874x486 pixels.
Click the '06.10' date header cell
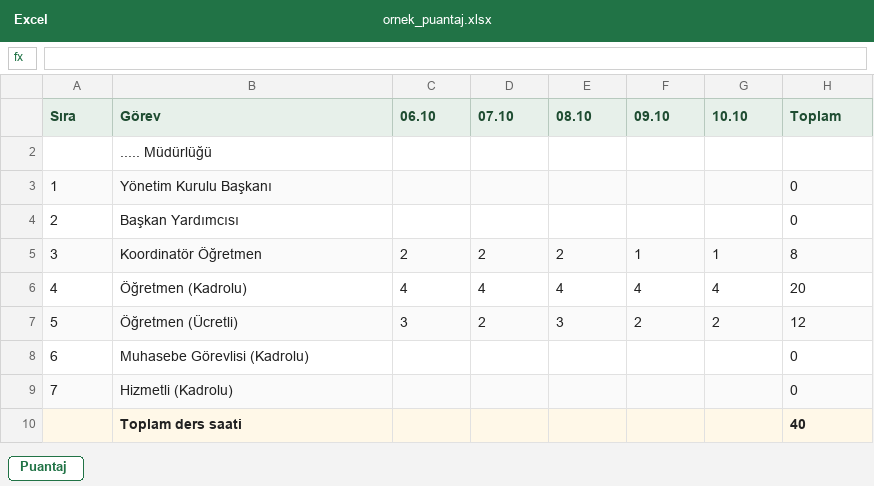[x=431, y=118]
